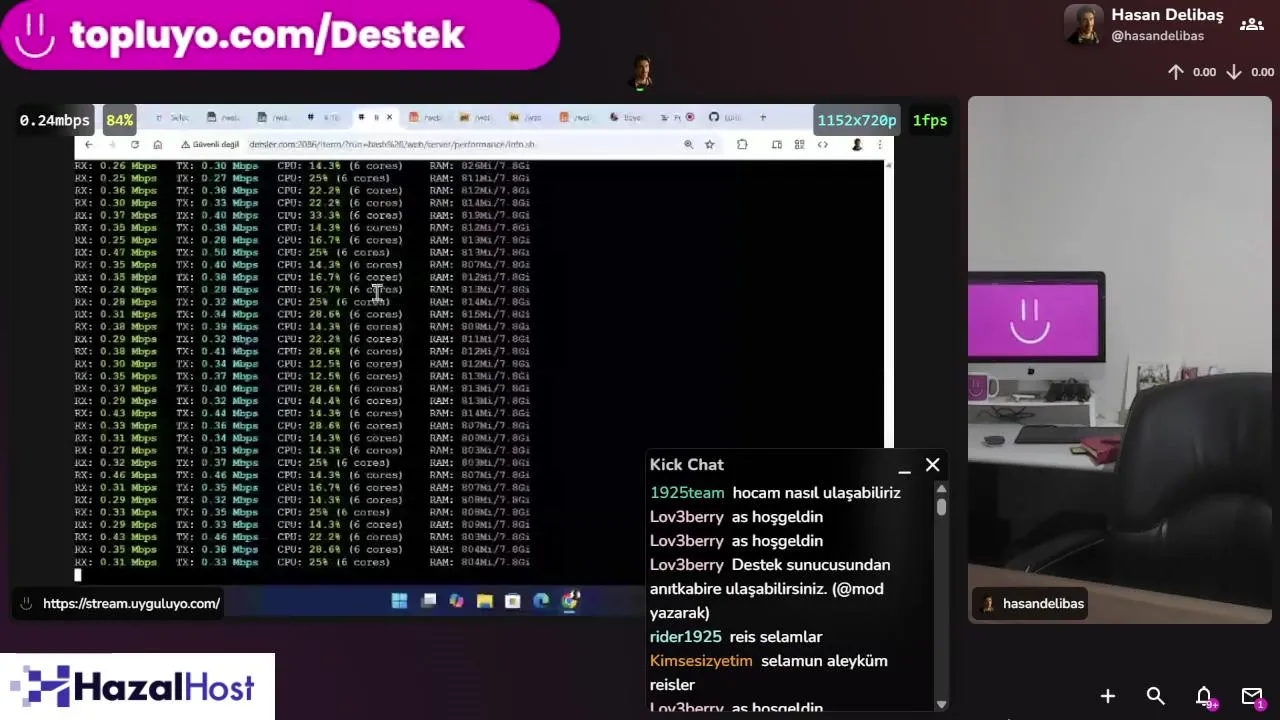Open the browser profile avatar

pos(857,145)
